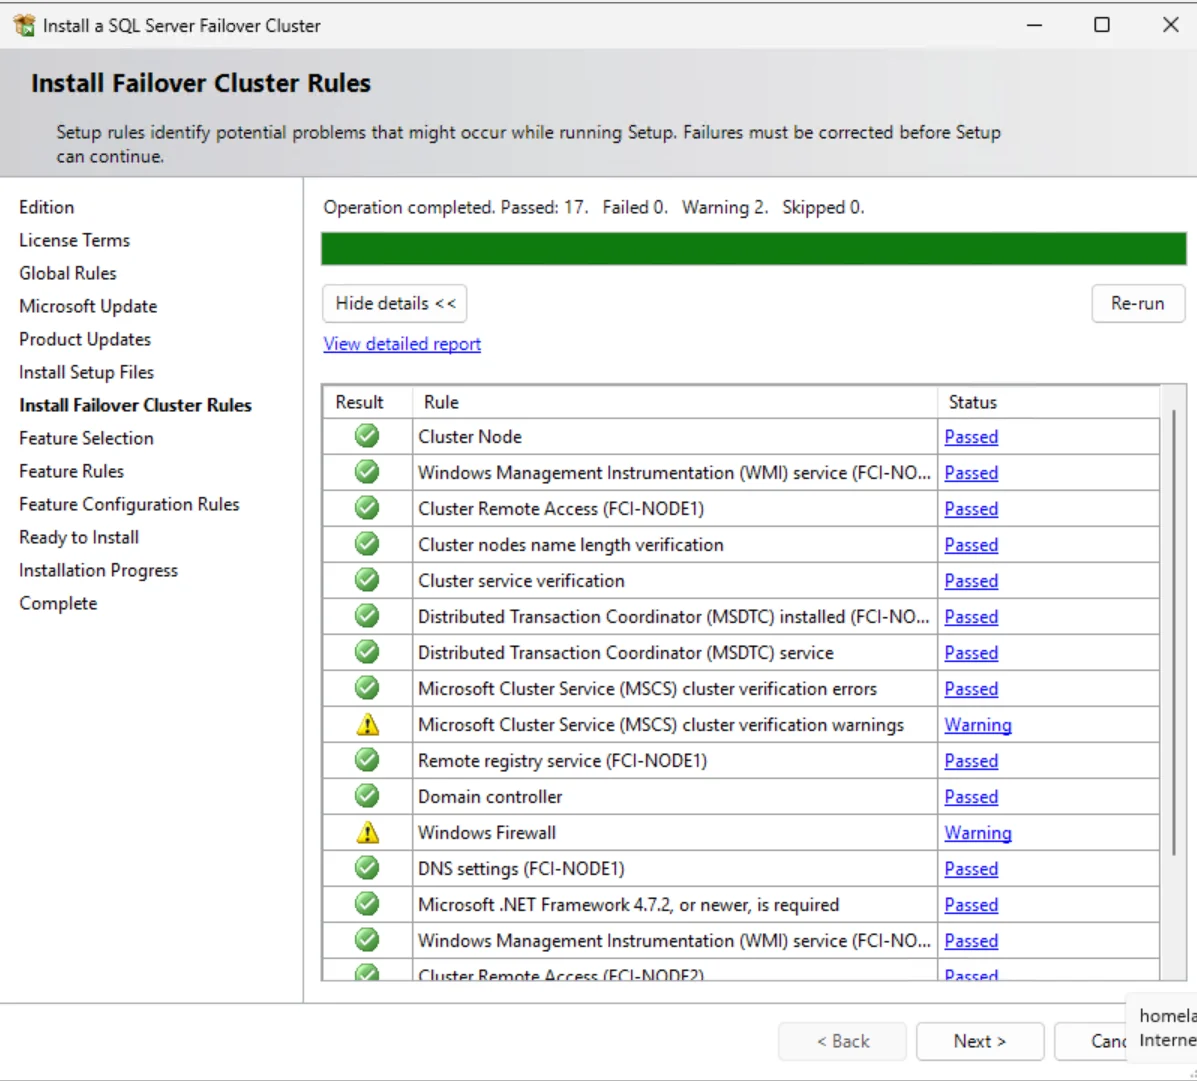
Task: Select Edition step in sidebar
Action: 47,208
